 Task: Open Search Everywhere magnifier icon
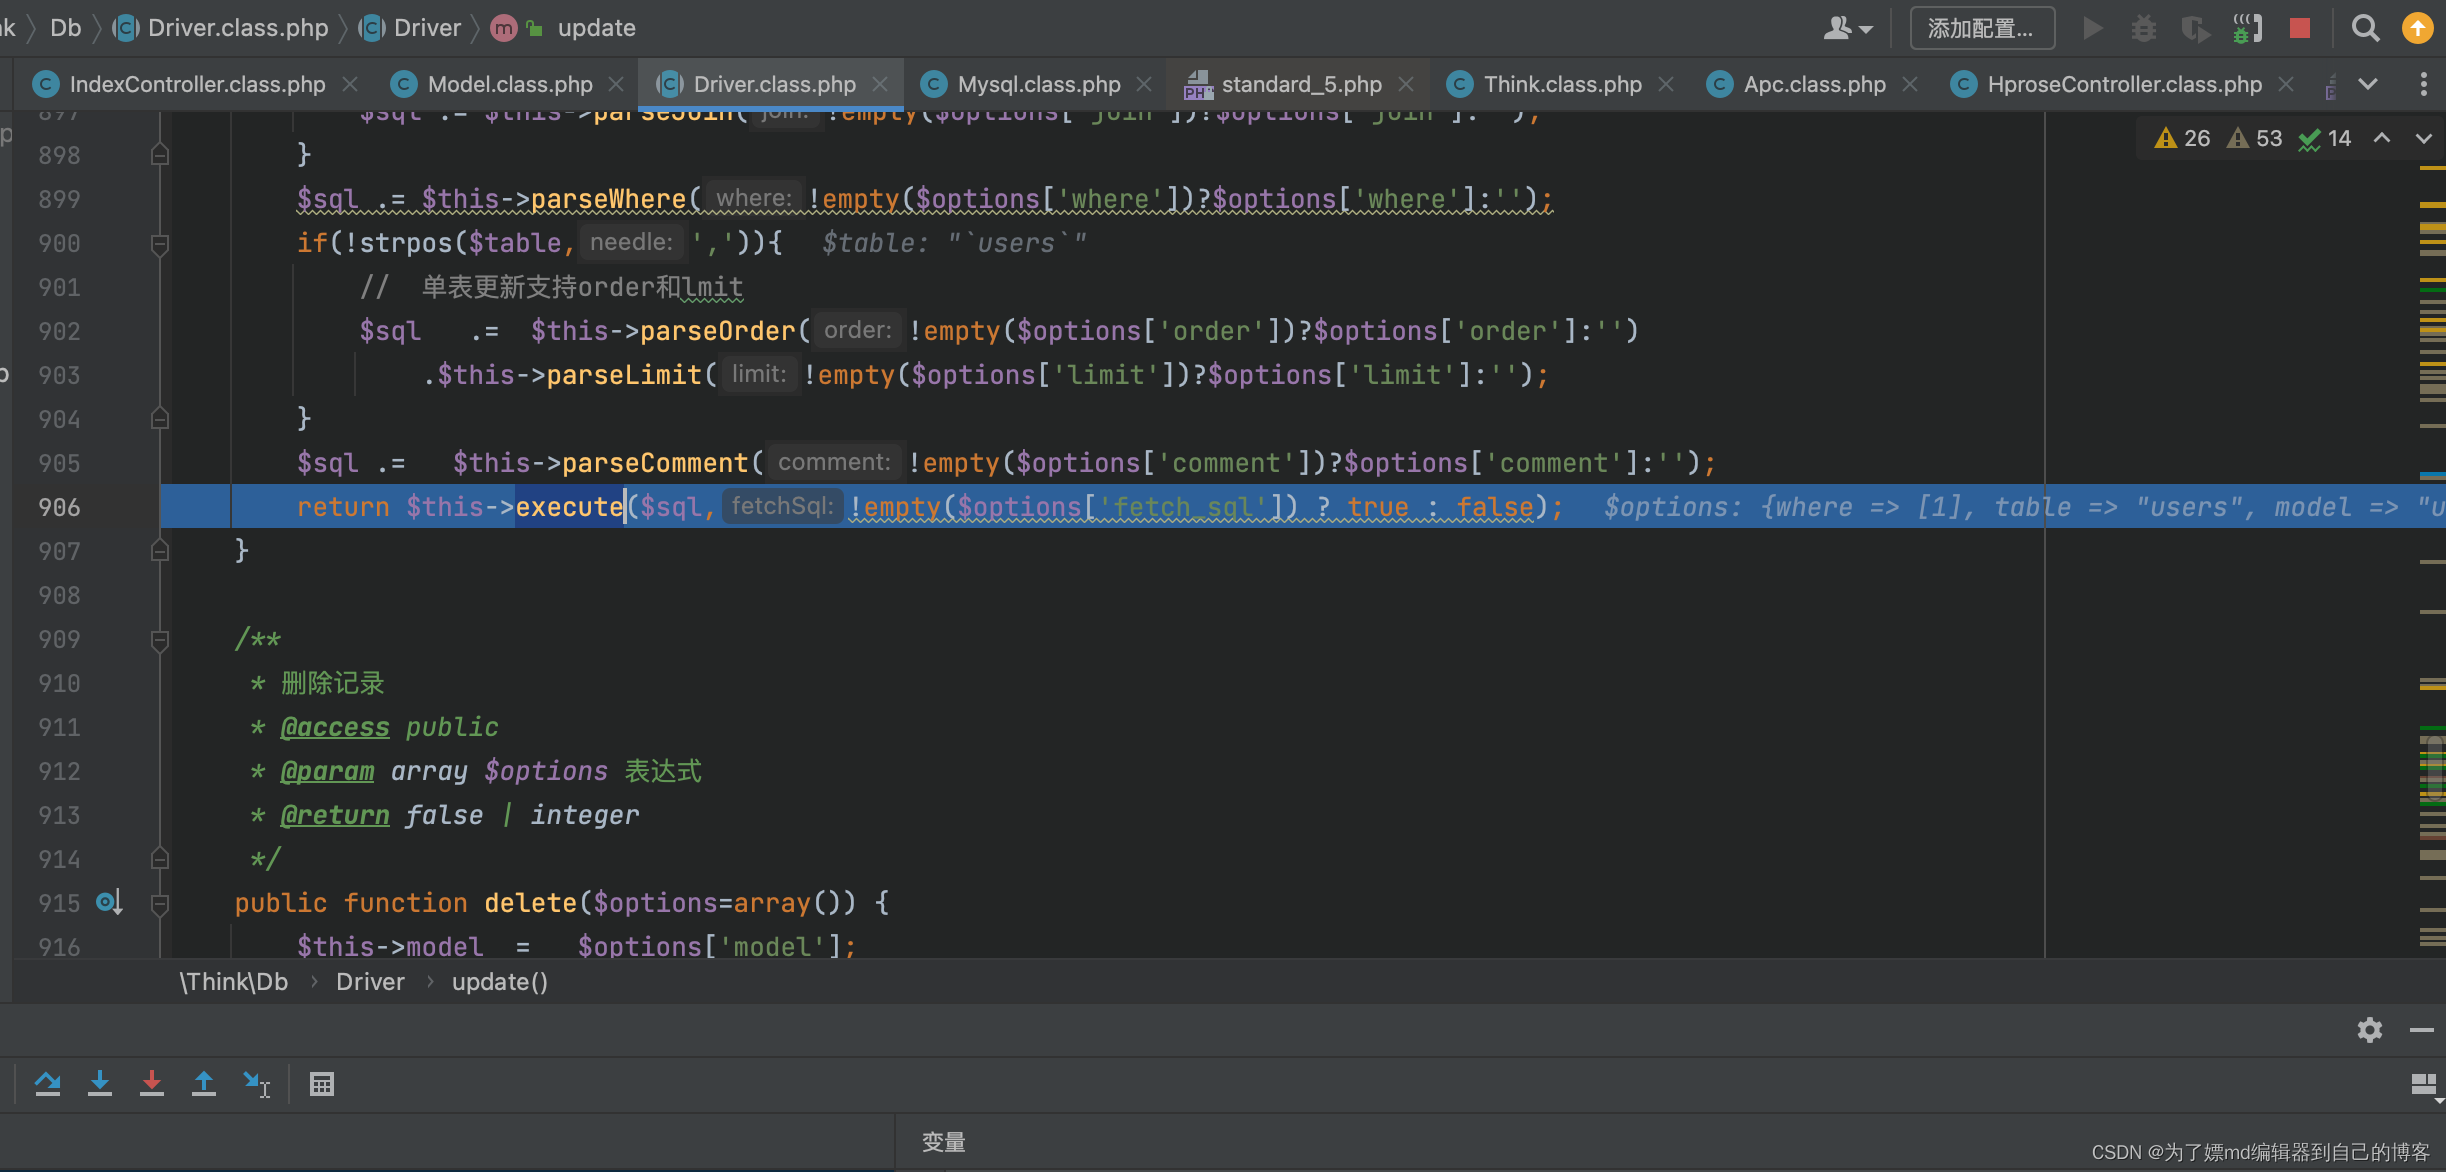click(2365, 28)
